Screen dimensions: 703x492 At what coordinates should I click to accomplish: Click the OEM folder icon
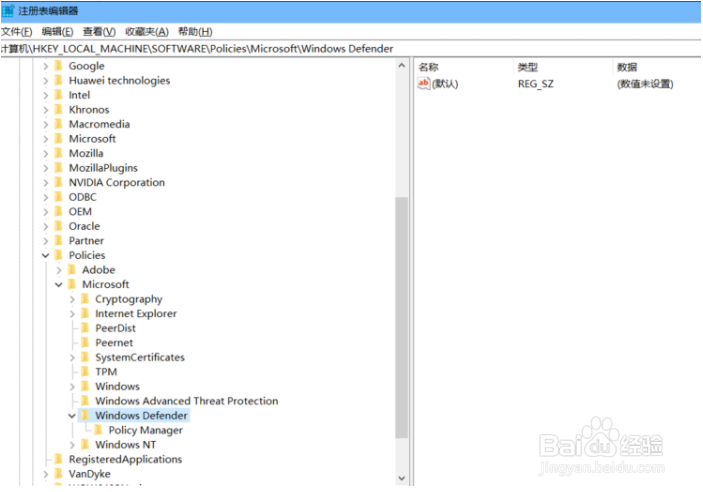click(58, 212)
